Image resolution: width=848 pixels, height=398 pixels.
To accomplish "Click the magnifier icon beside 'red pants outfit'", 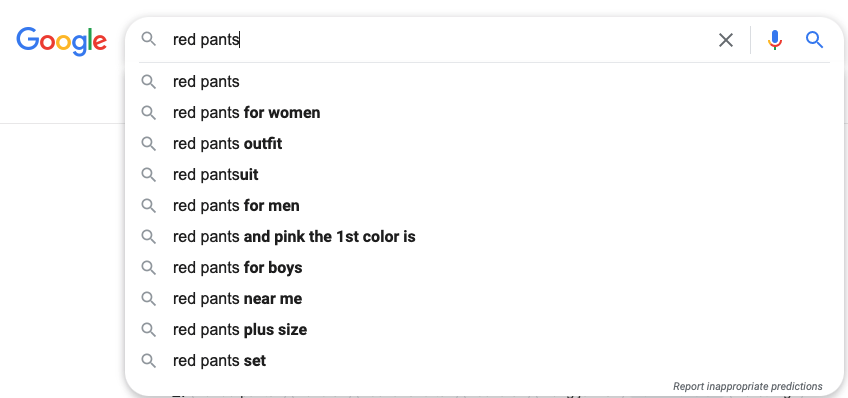I will pyautogui.click(x=149, y=144).
